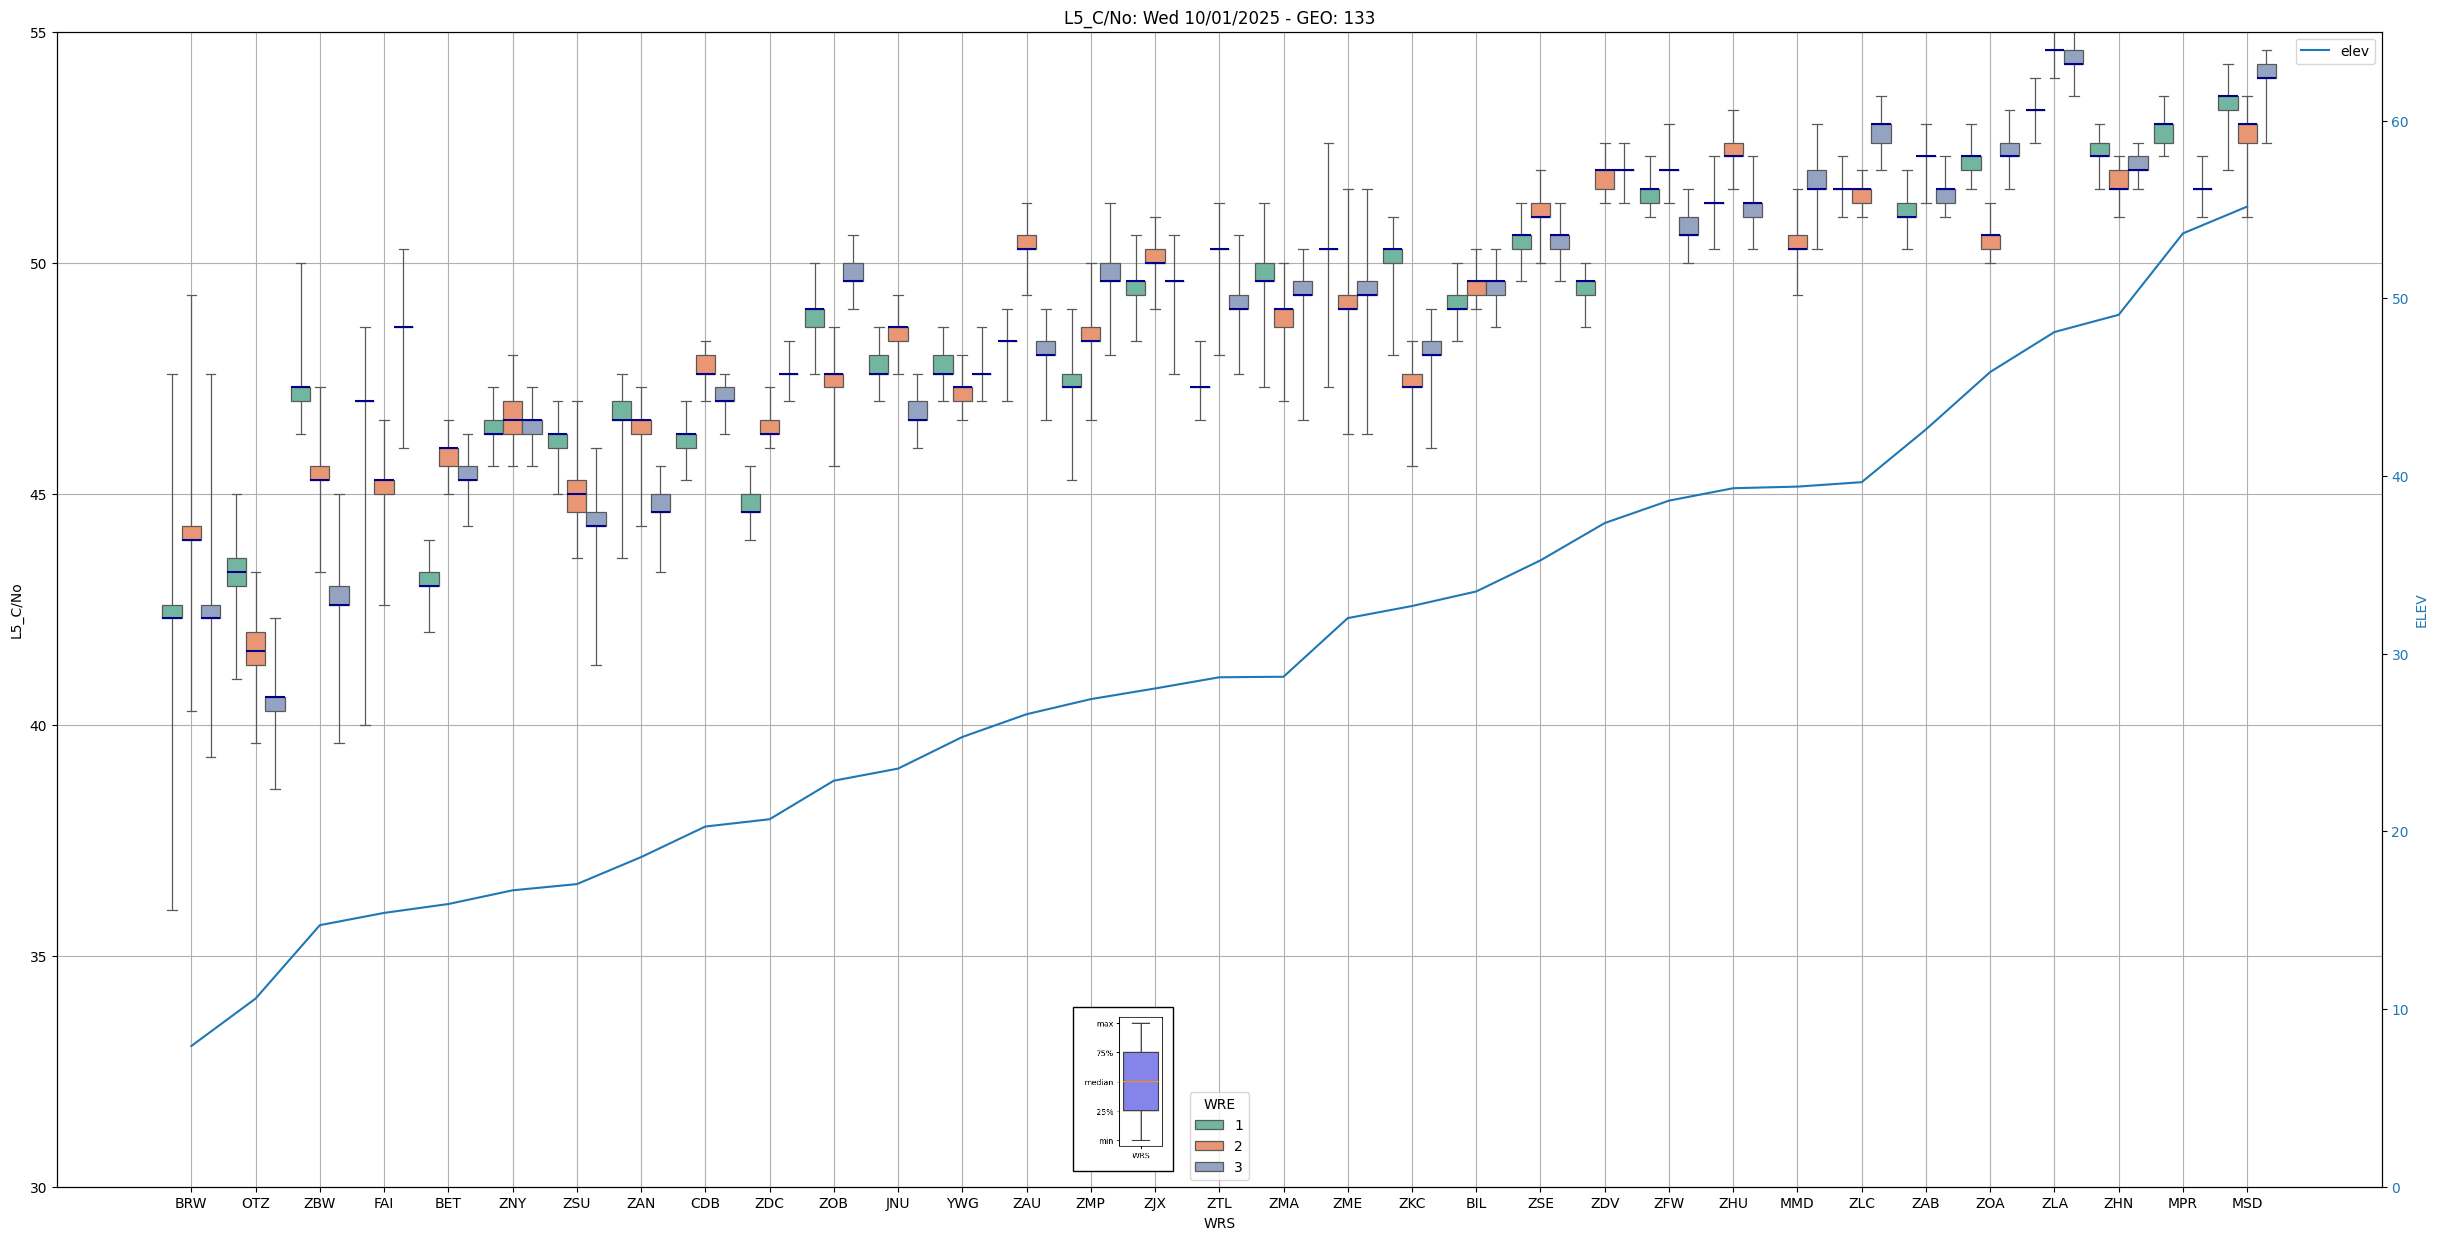
Task: Click the WRS x-axis title
Action: [x=1218, y=1223]
